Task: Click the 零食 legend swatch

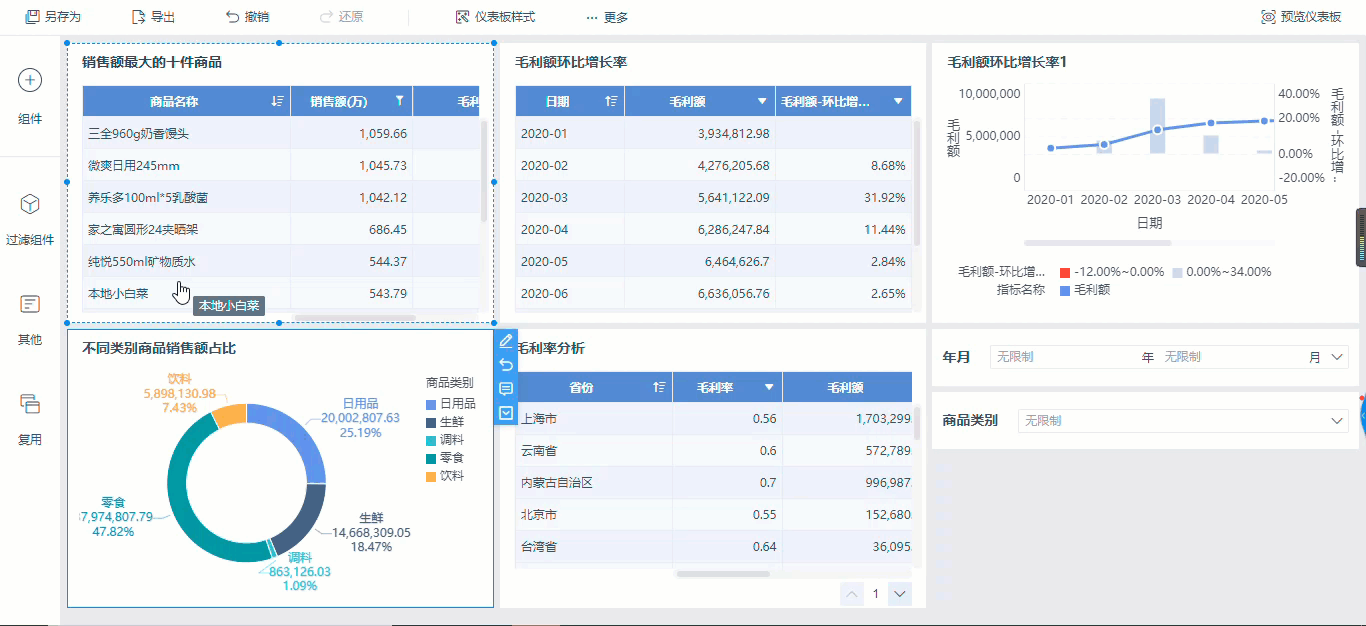Action: (x=431, y=458)
